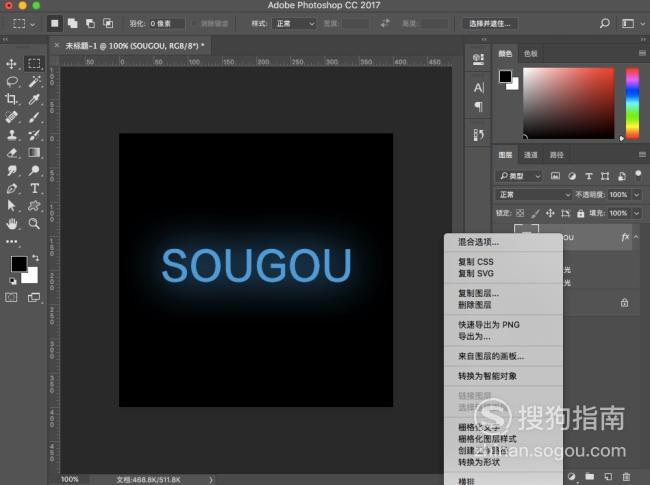Lock transparent pixels
The image size is (650, 485).
tap(520, 213)
